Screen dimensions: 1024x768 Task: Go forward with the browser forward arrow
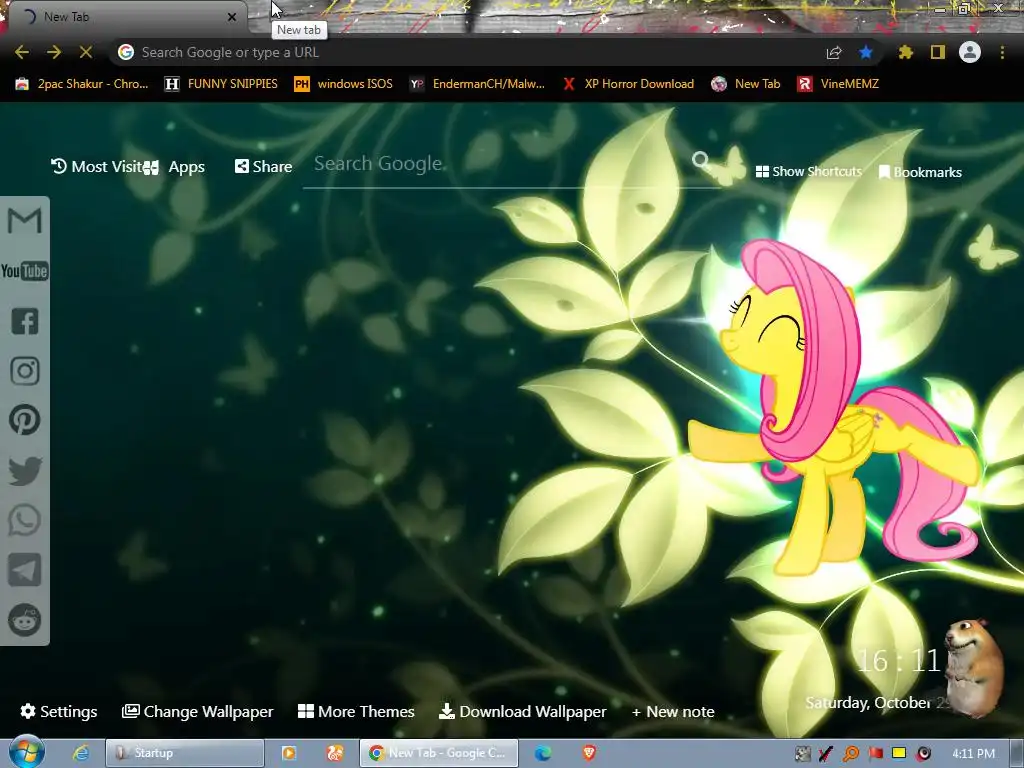tap(54, 52)
